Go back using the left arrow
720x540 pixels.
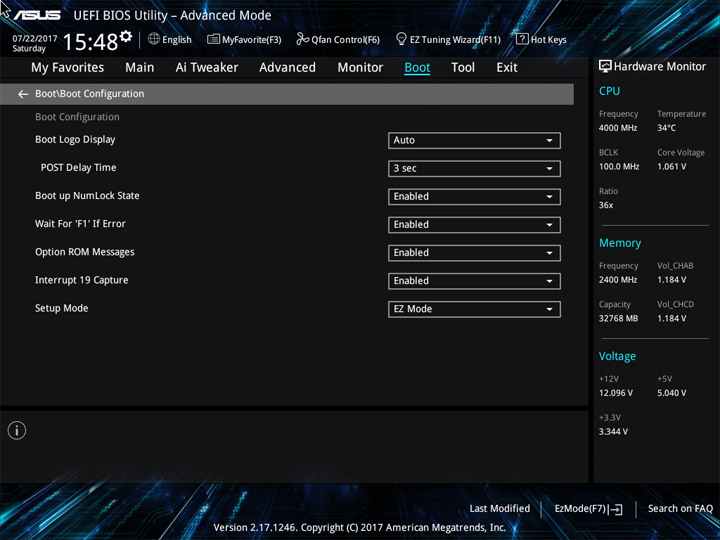tap(23, 94)
